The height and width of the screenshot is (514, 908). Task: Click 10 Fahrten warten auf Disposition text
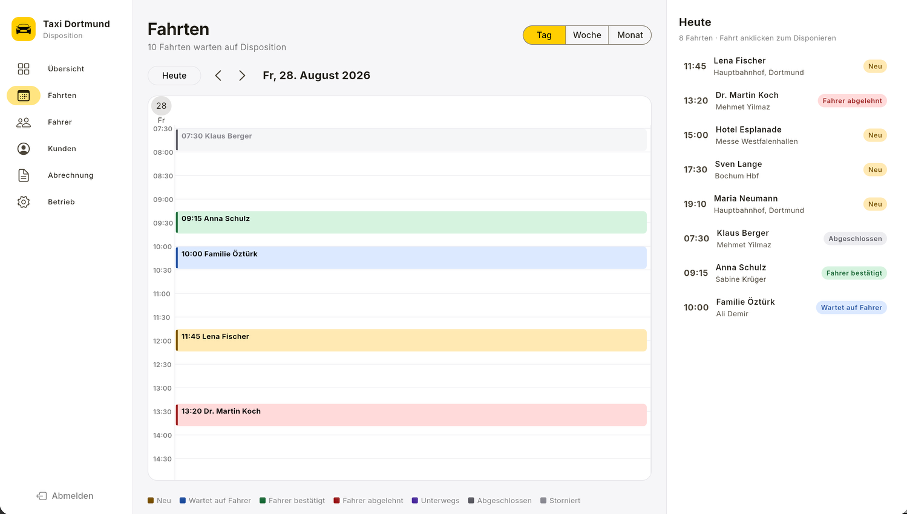click(x=217, y=47)
